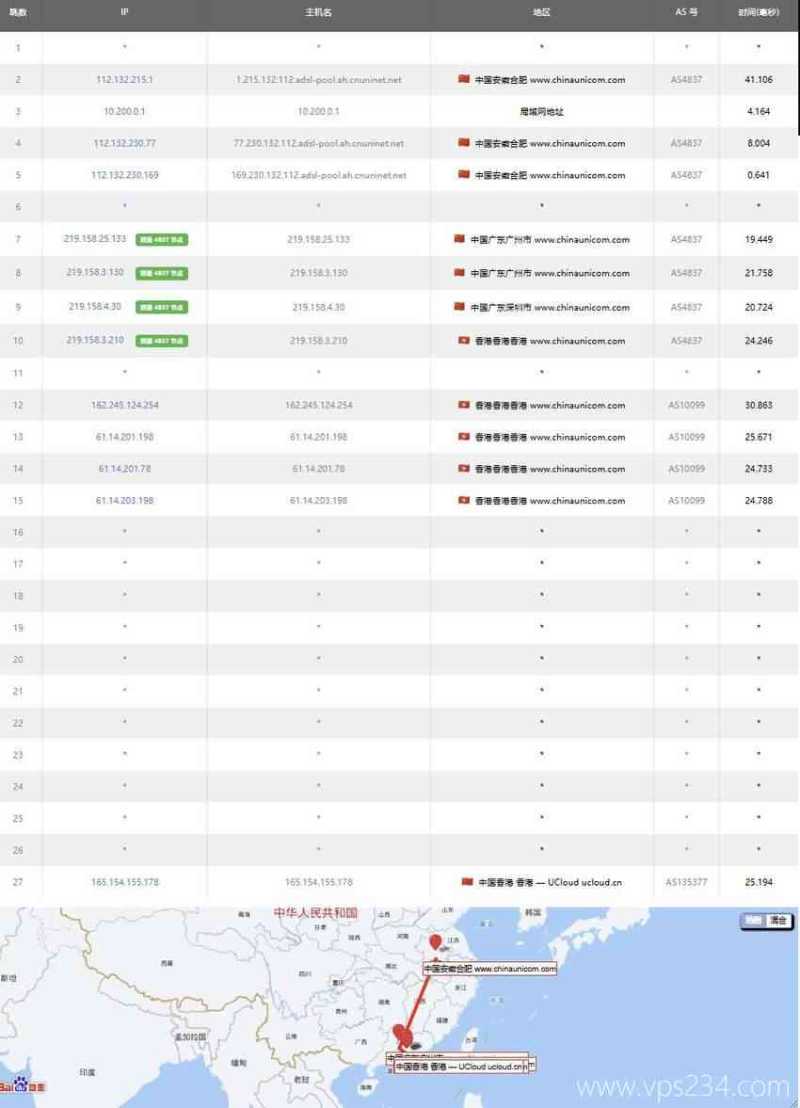
Task: Click the 时间(毫秒) column header
Action: (758, 12)
